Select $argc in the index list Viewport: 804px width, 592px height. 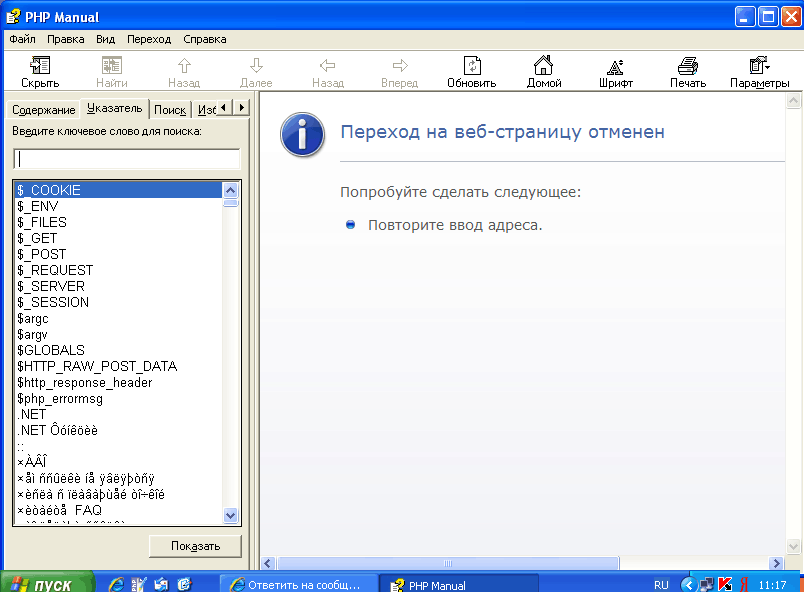(118, 318)
